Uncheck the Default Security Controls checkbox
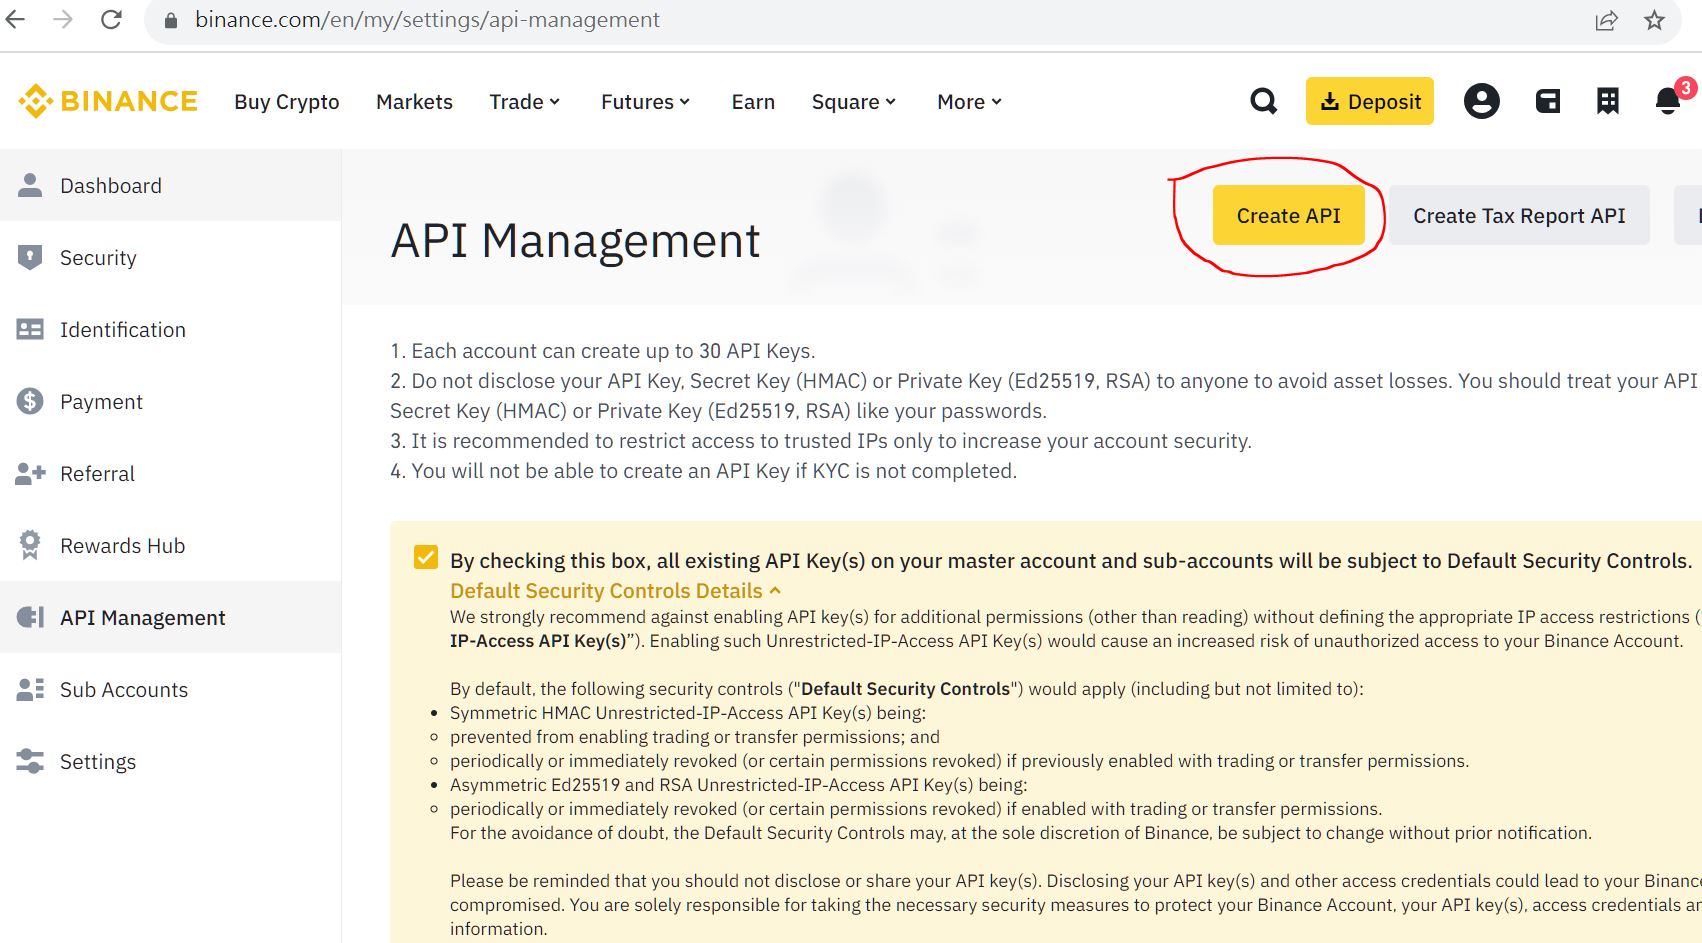The height and width of the screenshot is (943, 1702). [x=426, y=557]
